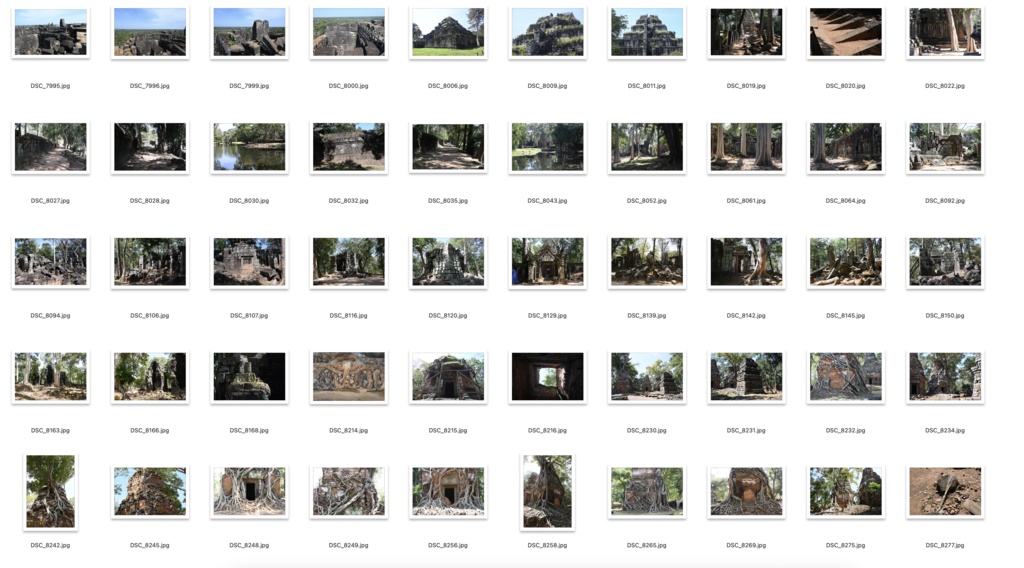Image resolution: width=1024 pixels, height=568 pixels.
Task: Select the DSC_8027.jpg forest path thumbnail
Action: click(50, 147)
